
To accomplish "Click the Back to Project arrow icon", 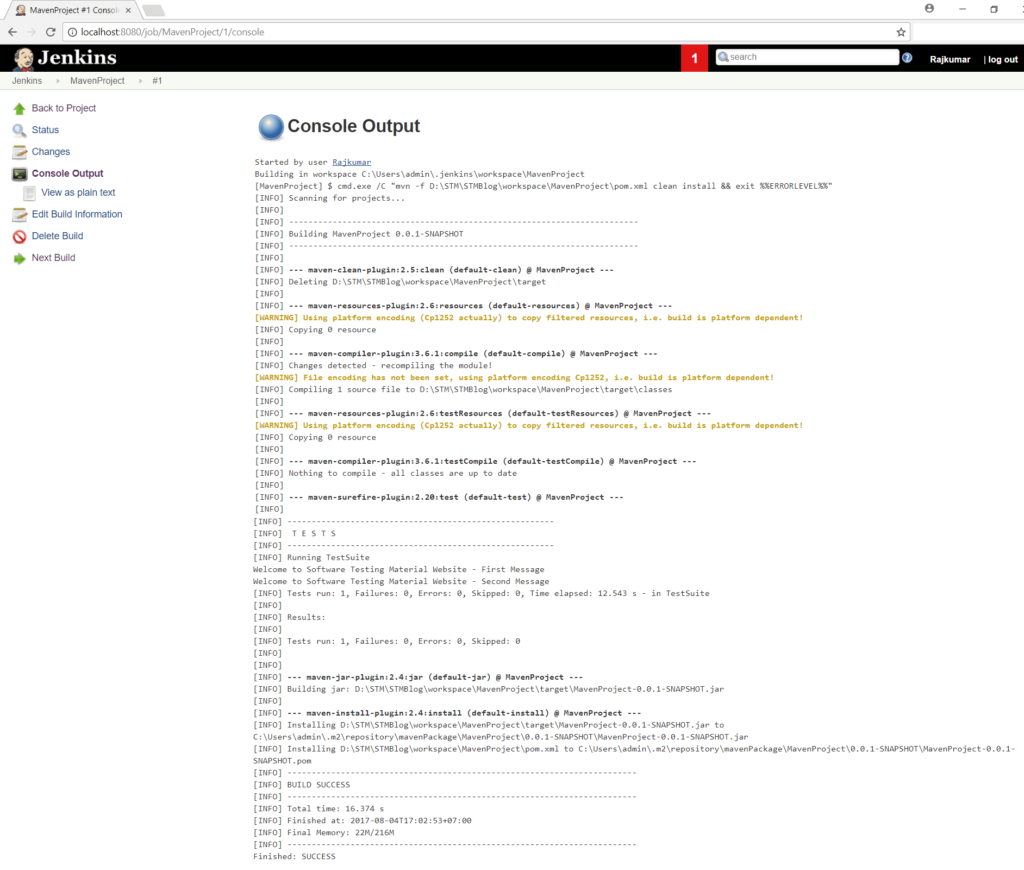I will (18, 108).
